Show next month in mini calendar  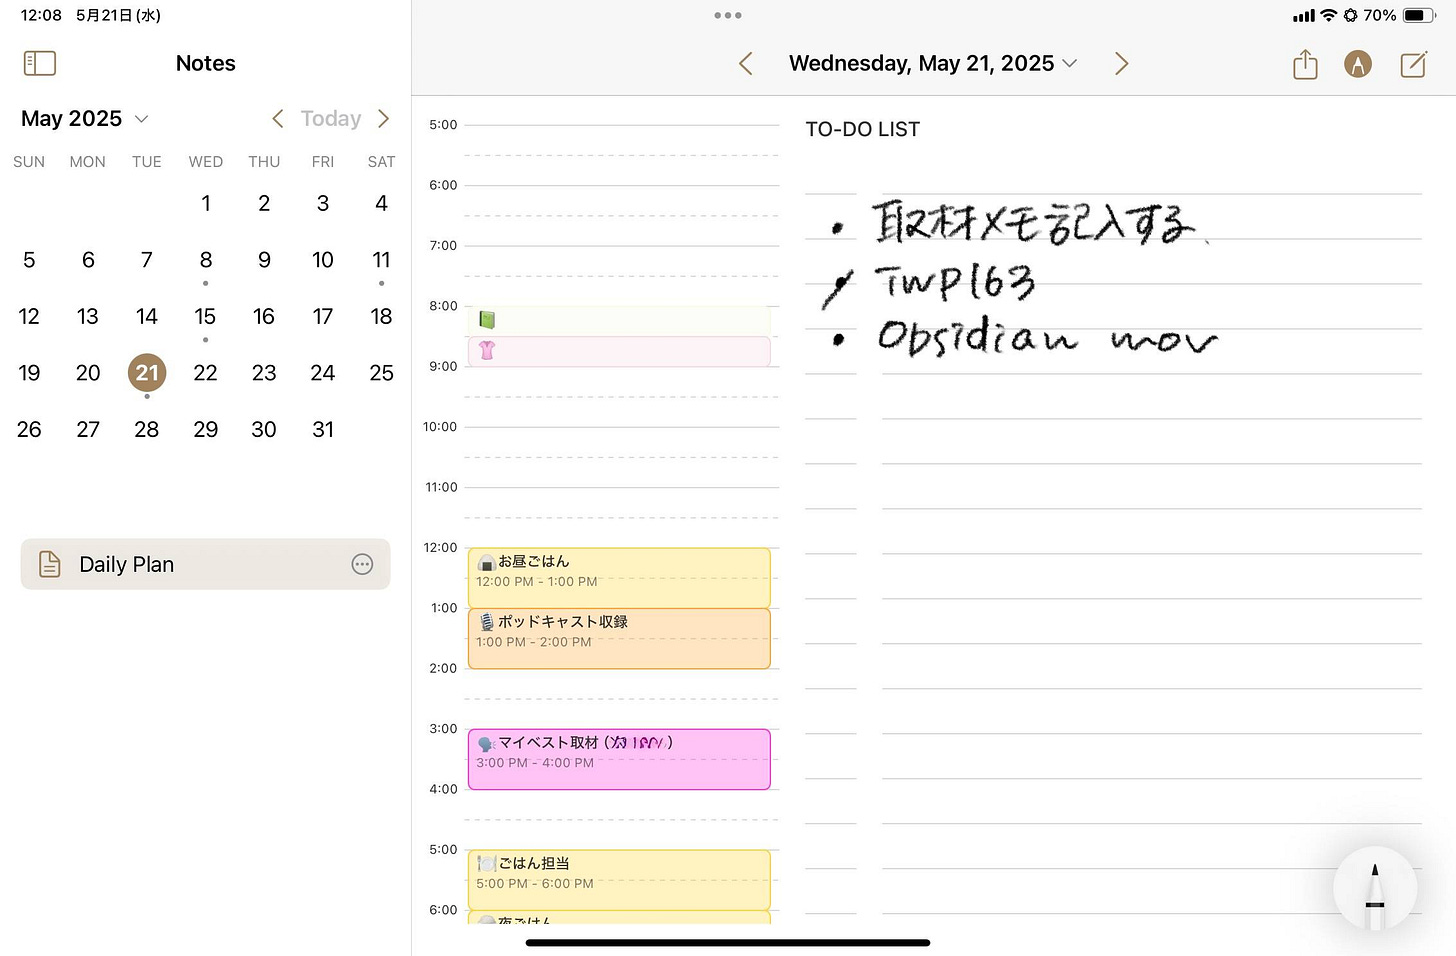click(383, 119)
